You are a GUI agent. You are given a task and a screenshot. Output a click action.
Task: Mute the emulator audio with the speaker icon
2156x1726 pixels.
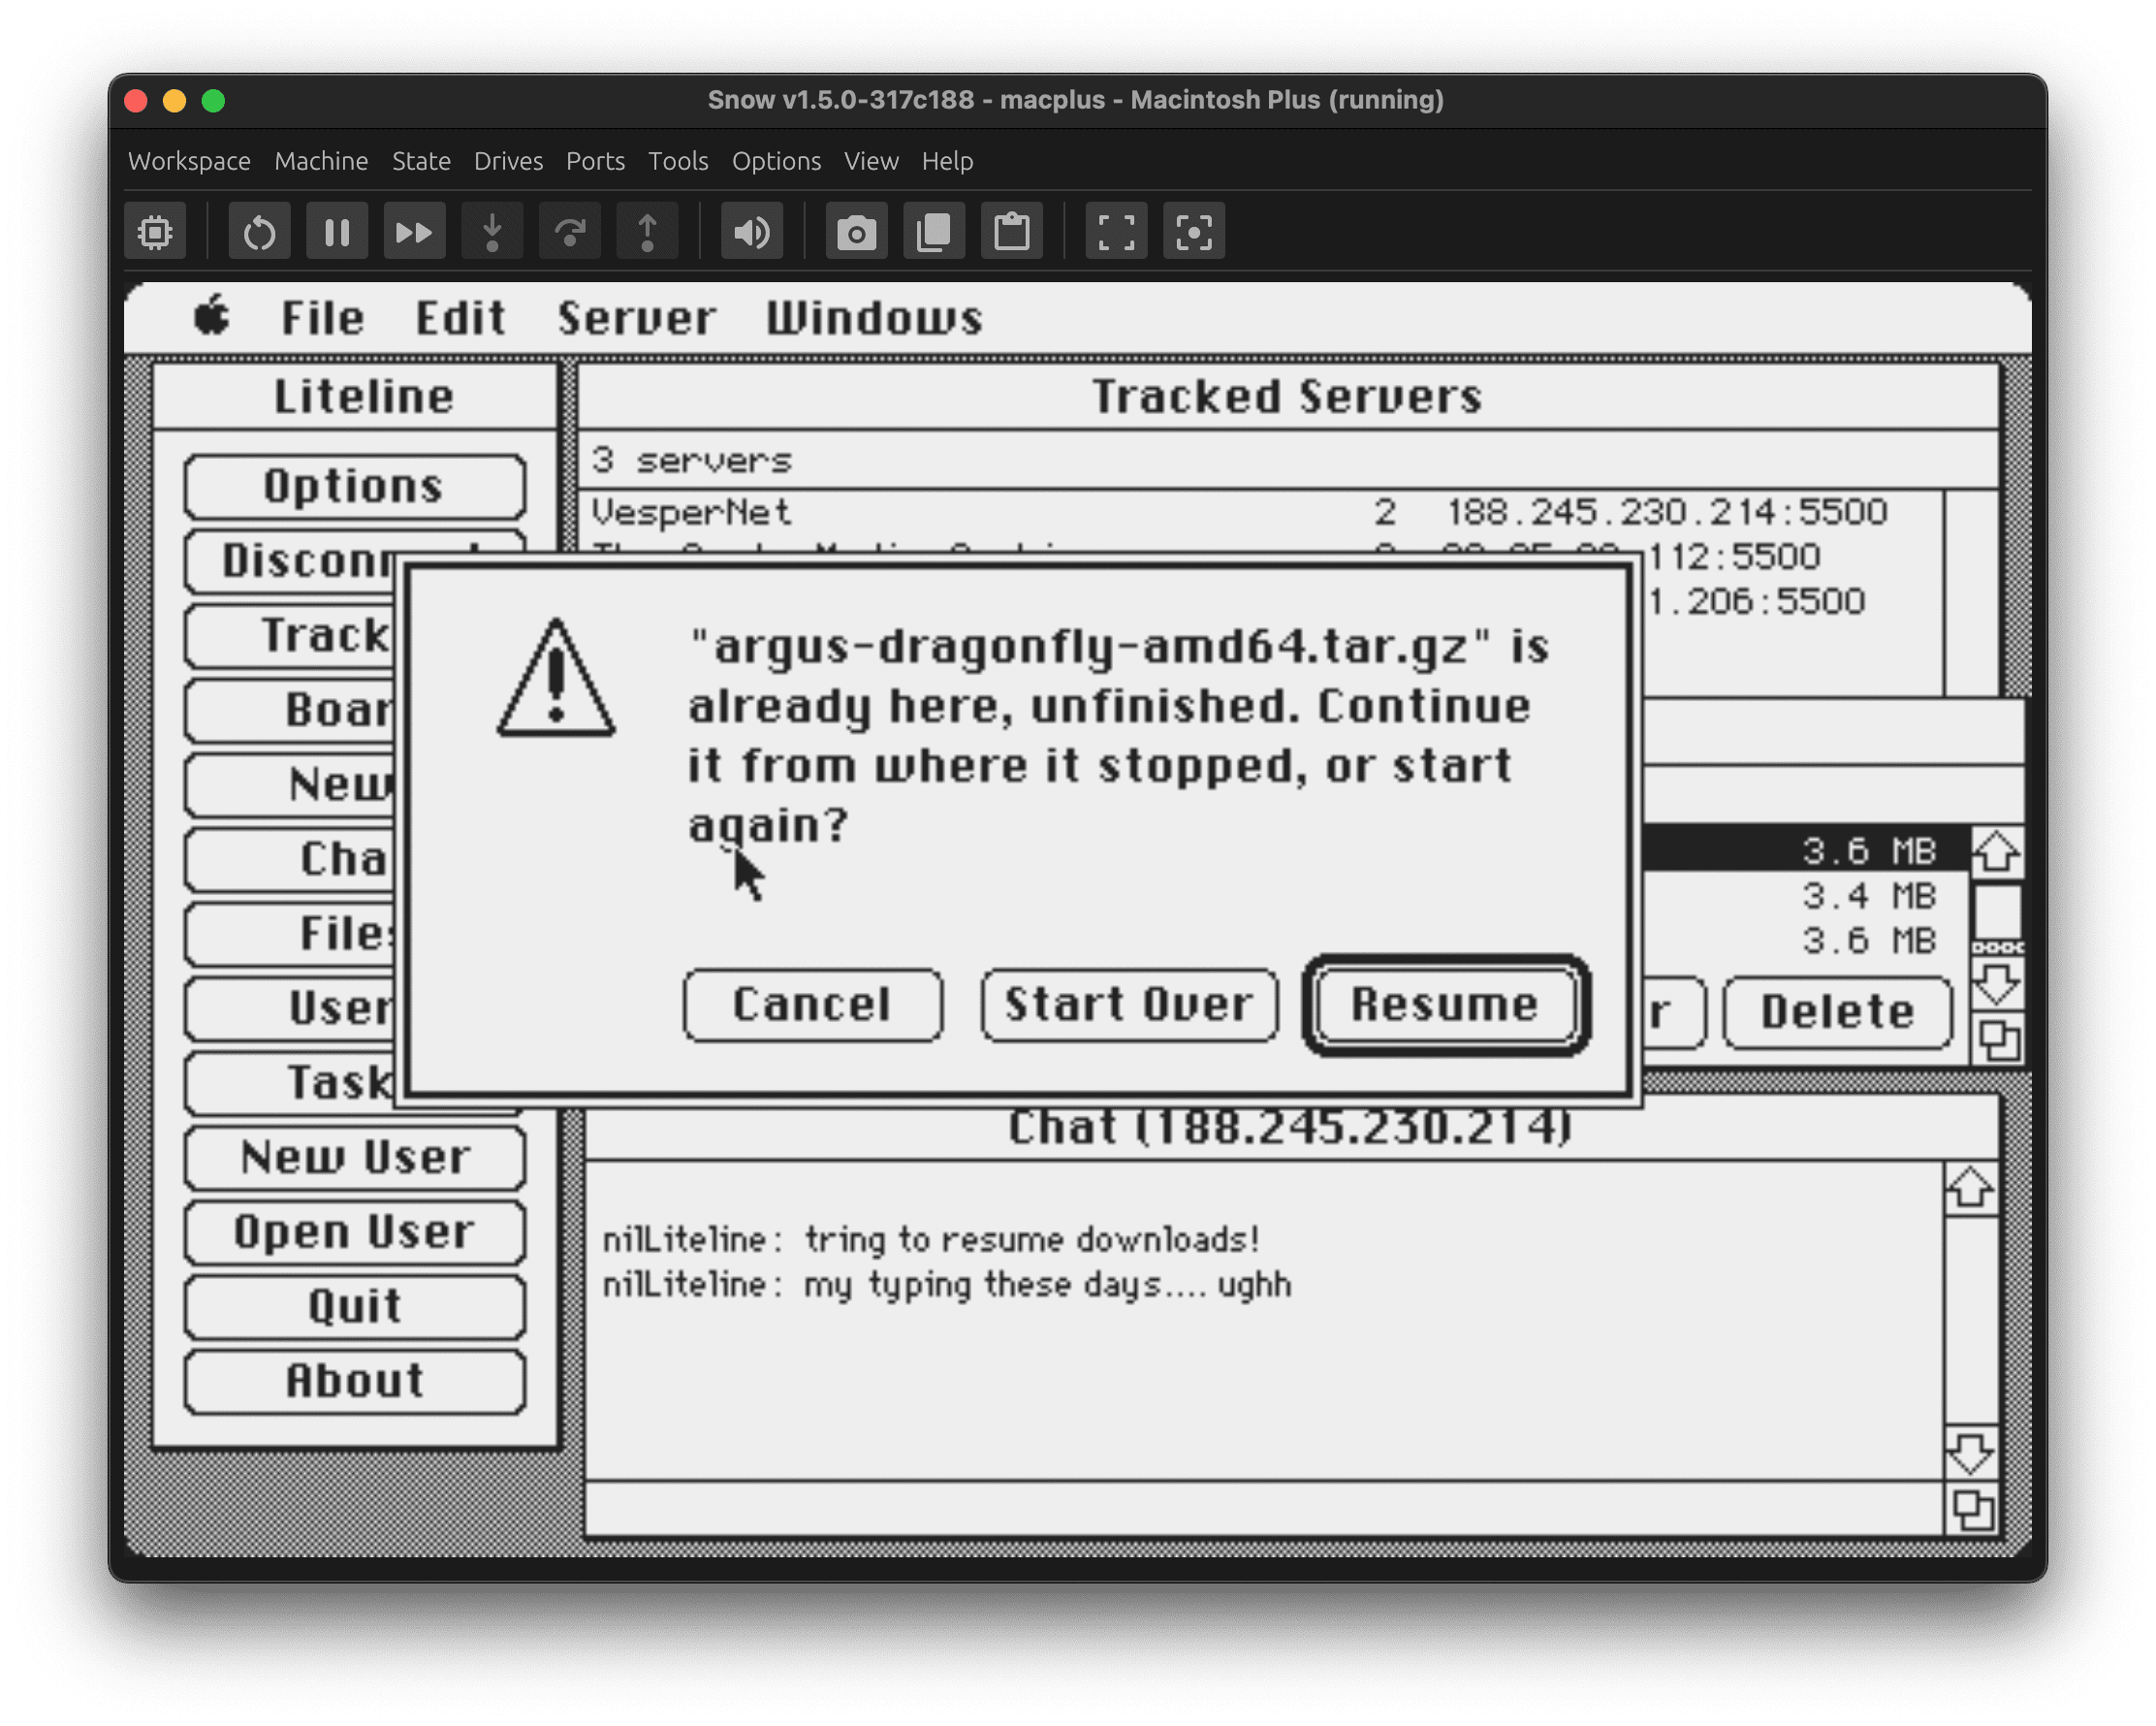[752, 232]
